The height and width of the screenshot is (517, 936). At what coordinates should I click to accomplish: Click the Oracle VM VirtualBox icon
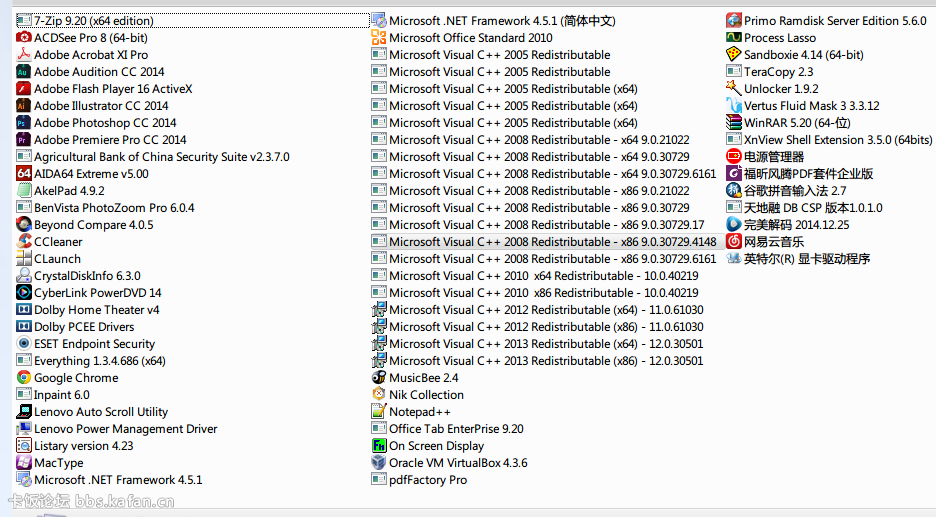[379, 463]
